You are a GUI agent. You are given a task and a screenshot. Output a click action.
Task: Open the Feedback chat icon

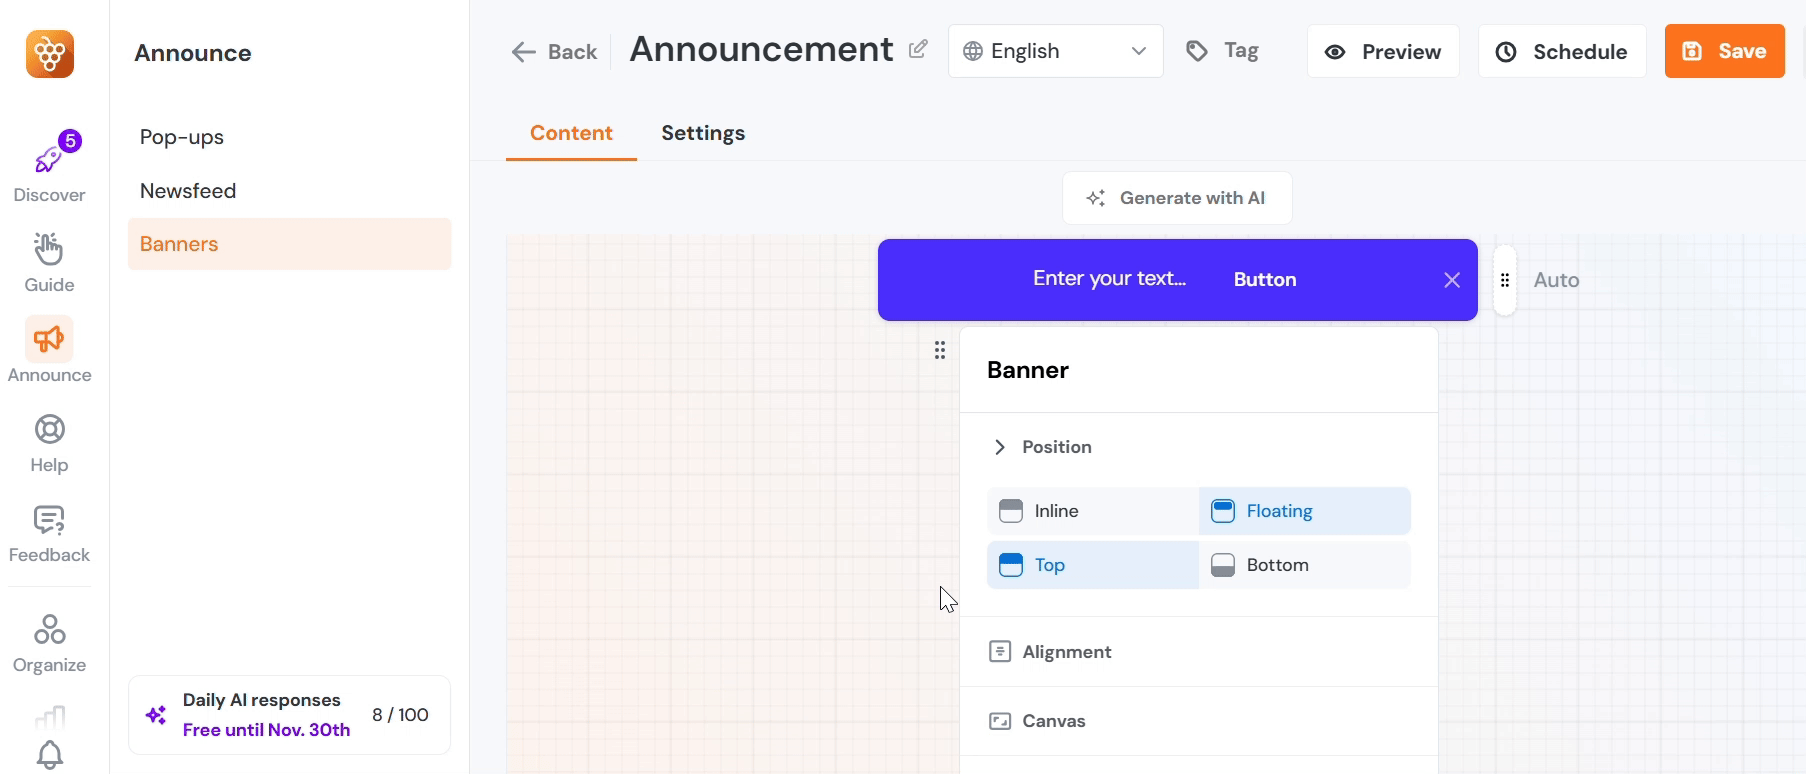point(49,520)
